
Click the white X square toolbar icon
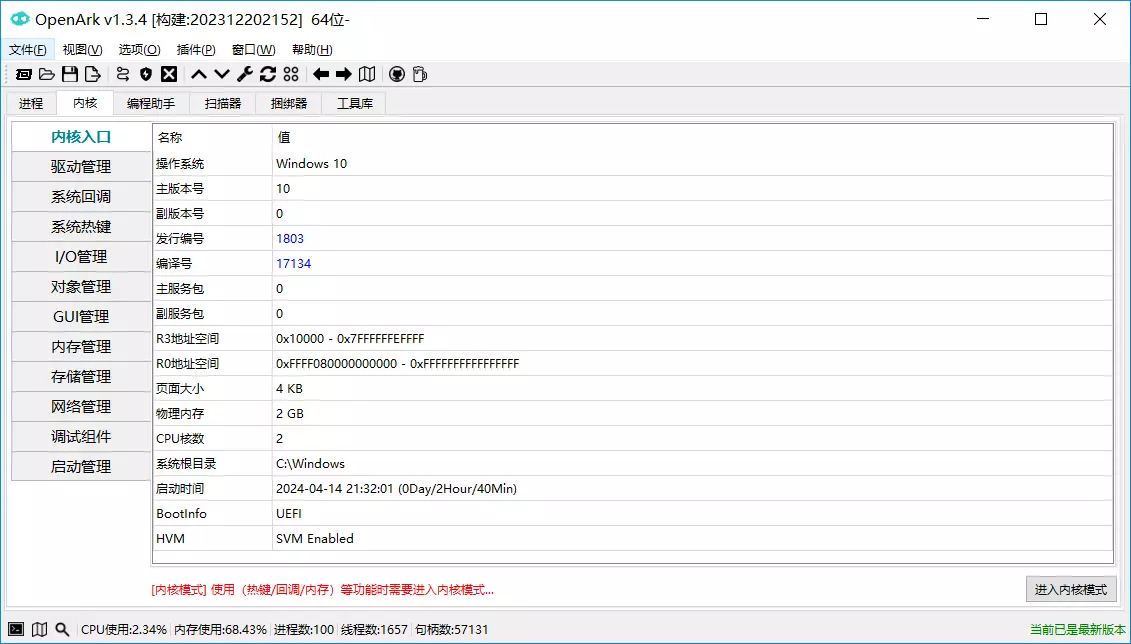point(169,74)
